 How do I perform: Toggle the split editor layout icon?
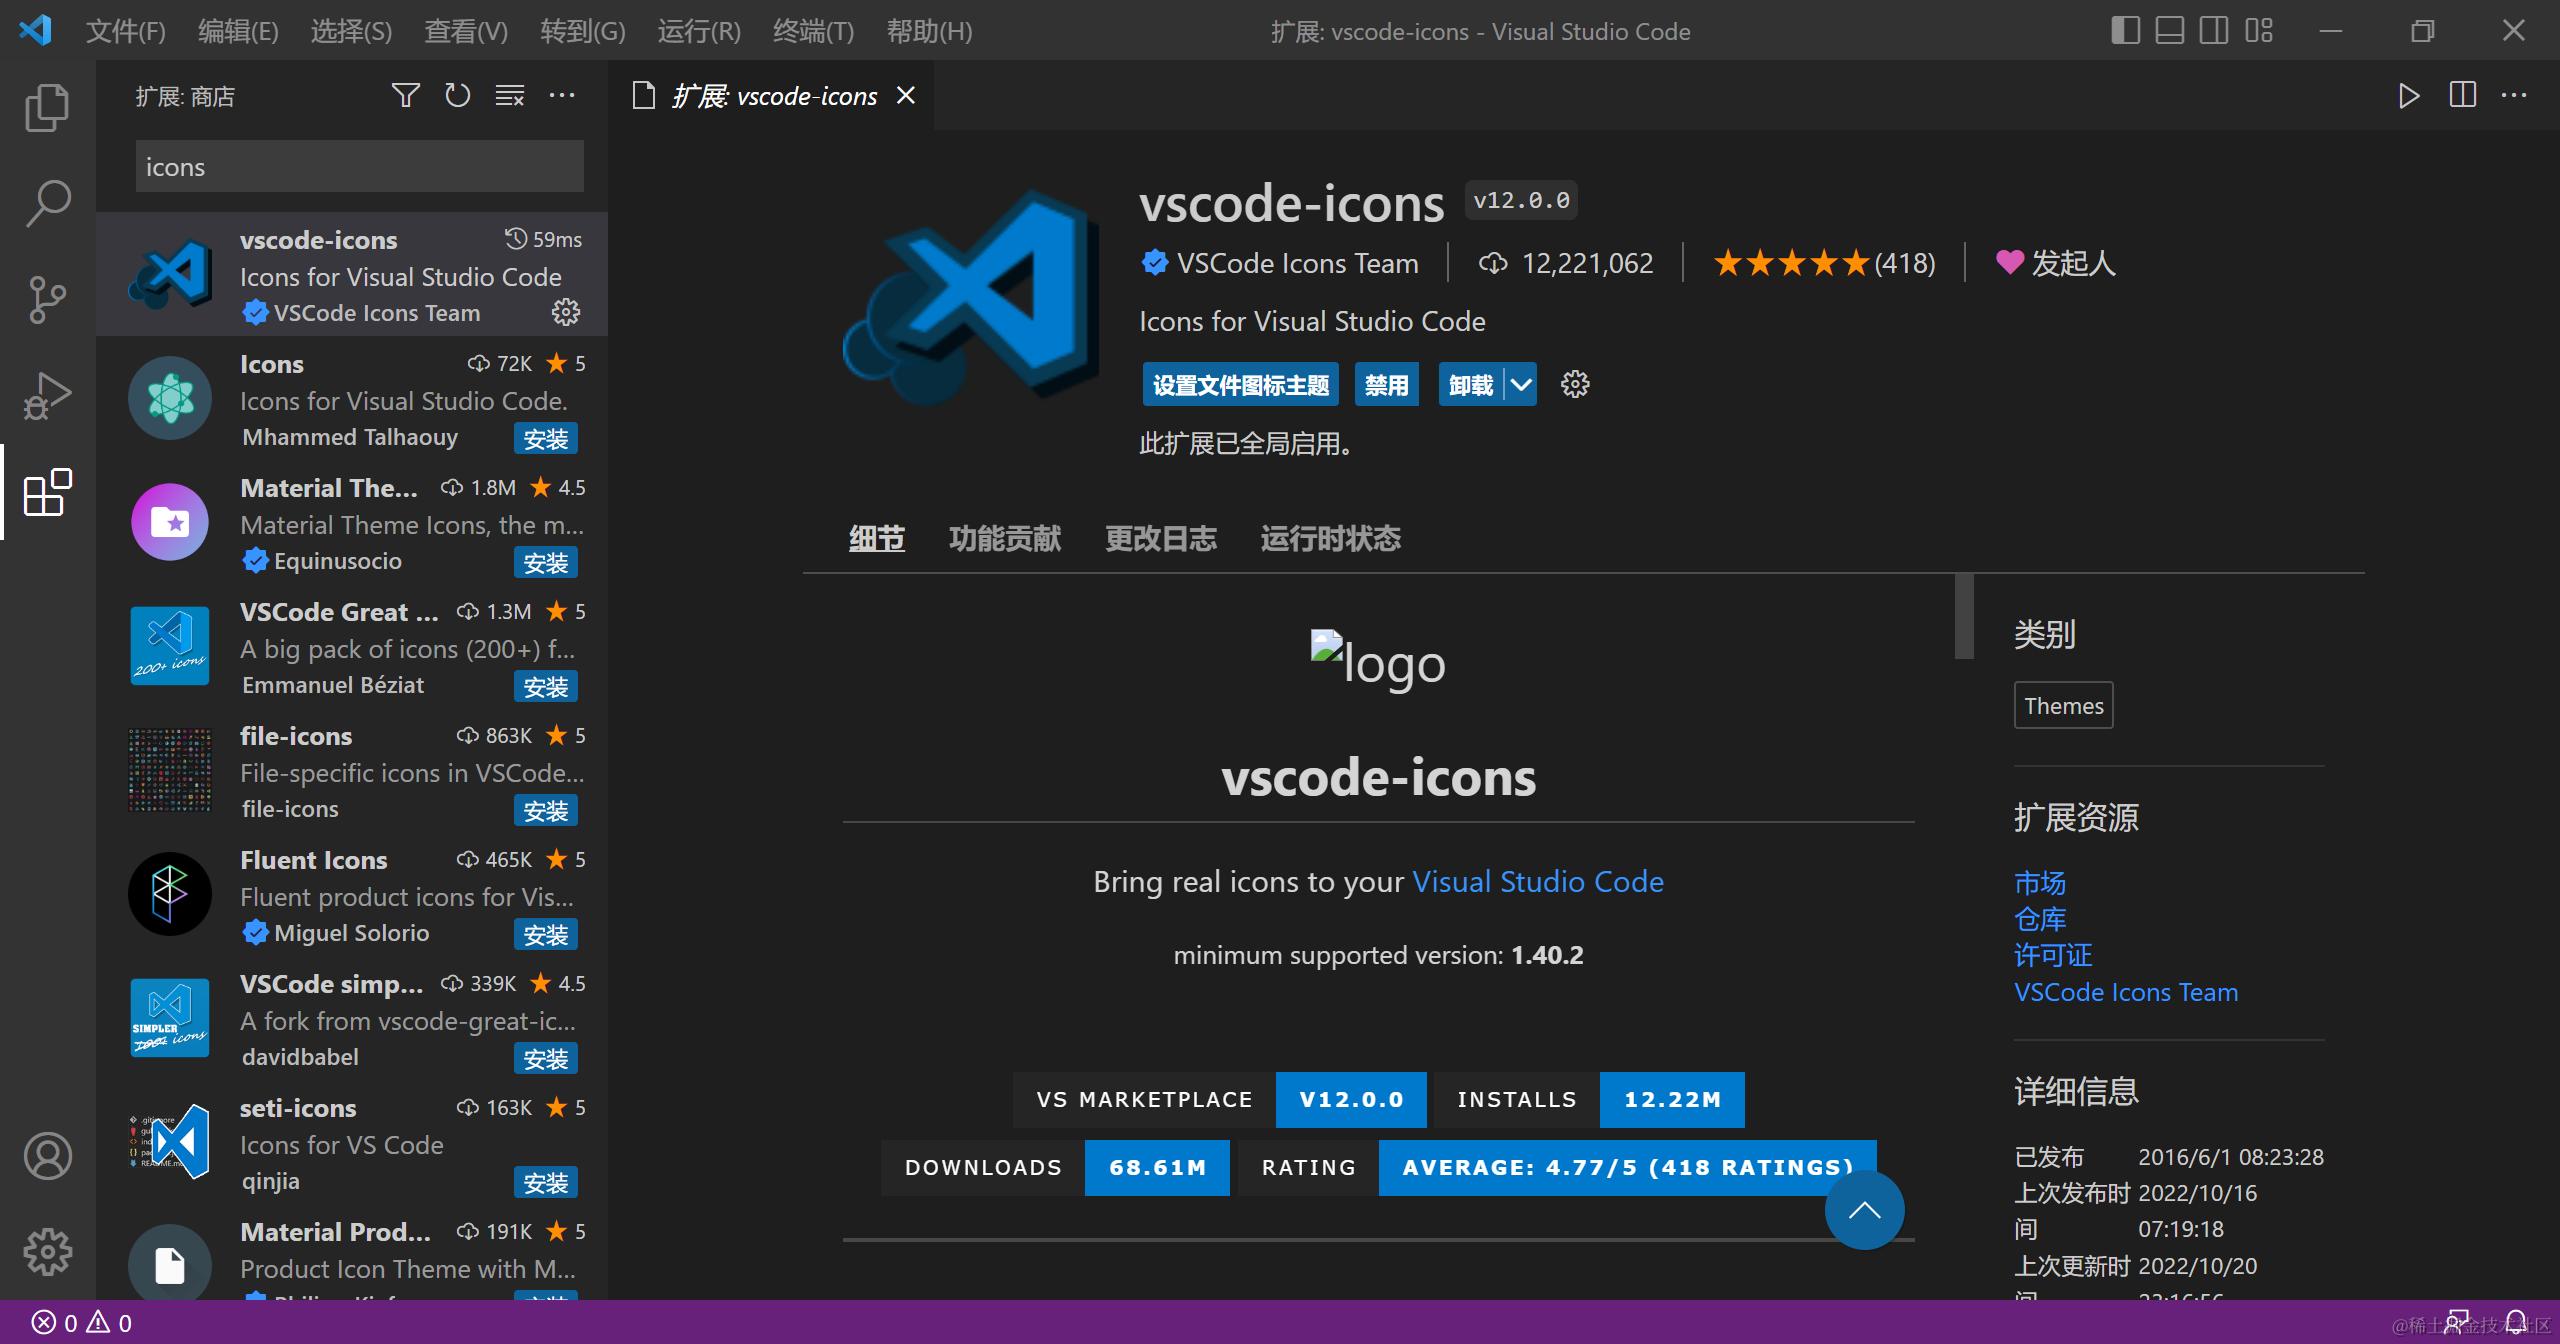tap(2461, 95)
